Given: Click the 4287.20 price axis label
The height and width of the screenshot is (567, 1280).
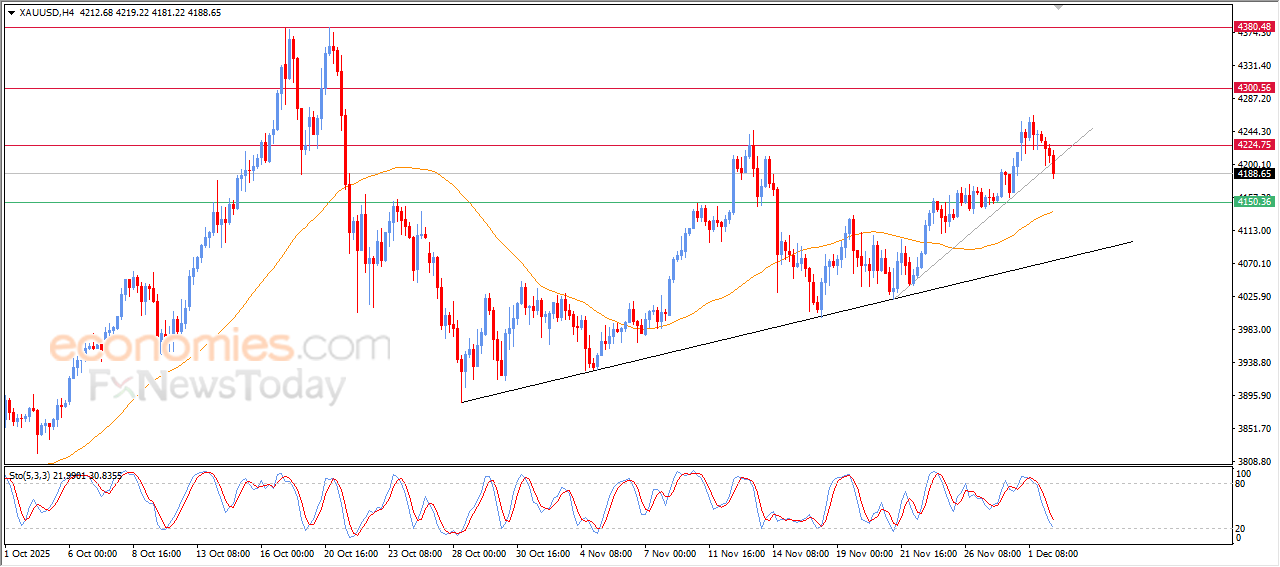Looking at the screenshot, I should coord(1254,99).
